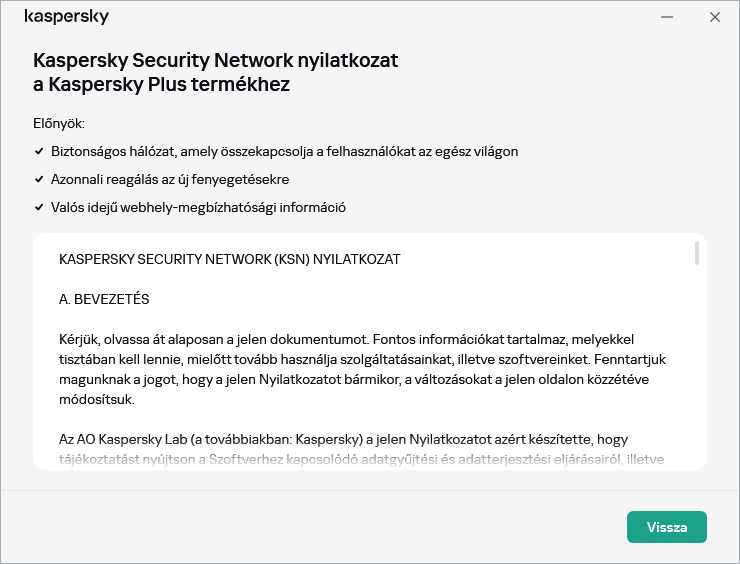Click the 'KASPERSKY SECURITY NETWORK (KSN) NYILATKOZAT' title

tap(229, 259)
